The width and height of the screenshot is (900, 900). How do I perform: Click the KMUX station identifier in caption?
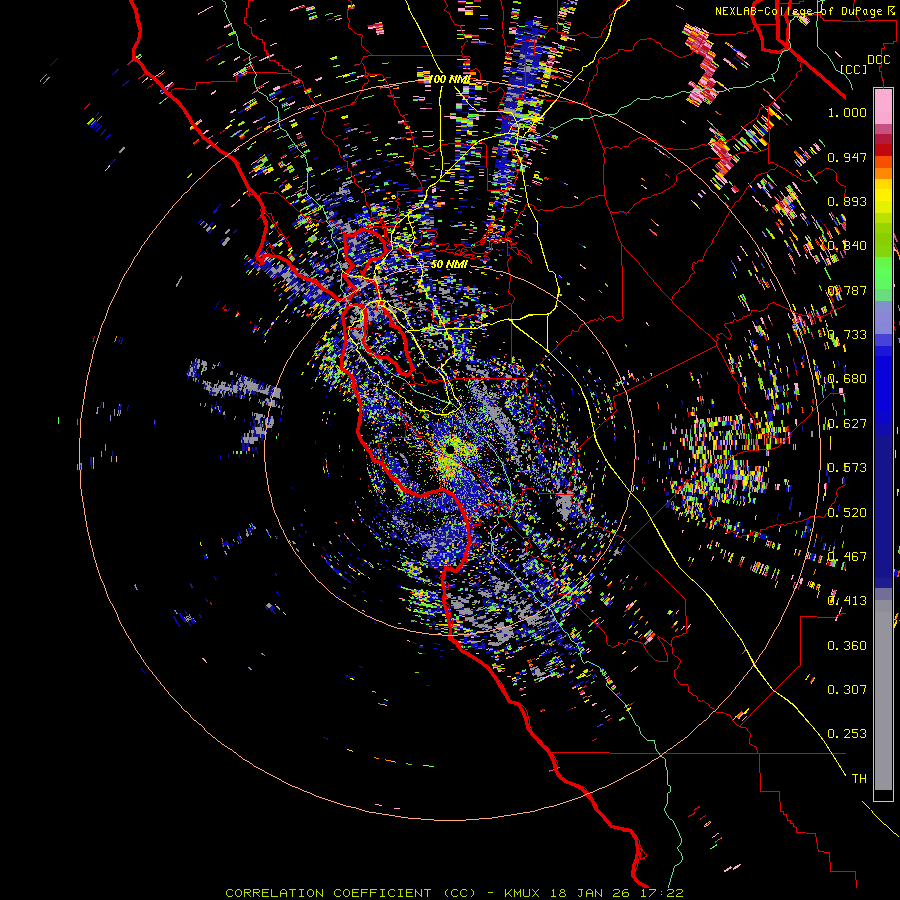pos(522,893)
